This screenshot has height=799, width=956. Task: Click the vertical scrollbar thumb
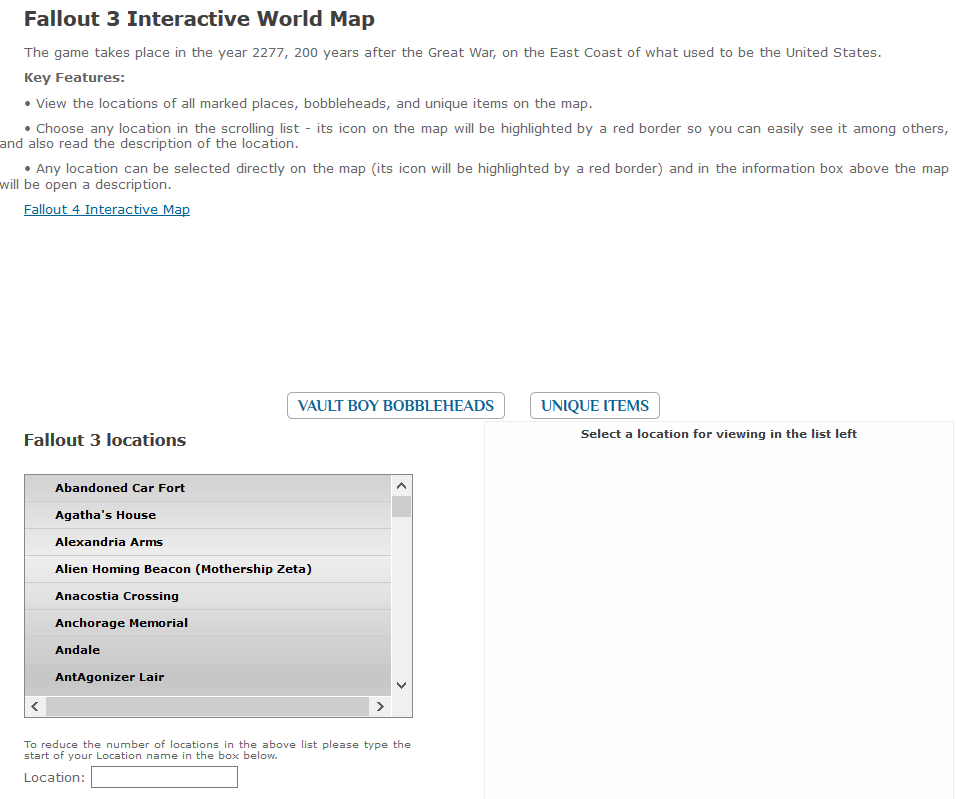pos(401,506)
